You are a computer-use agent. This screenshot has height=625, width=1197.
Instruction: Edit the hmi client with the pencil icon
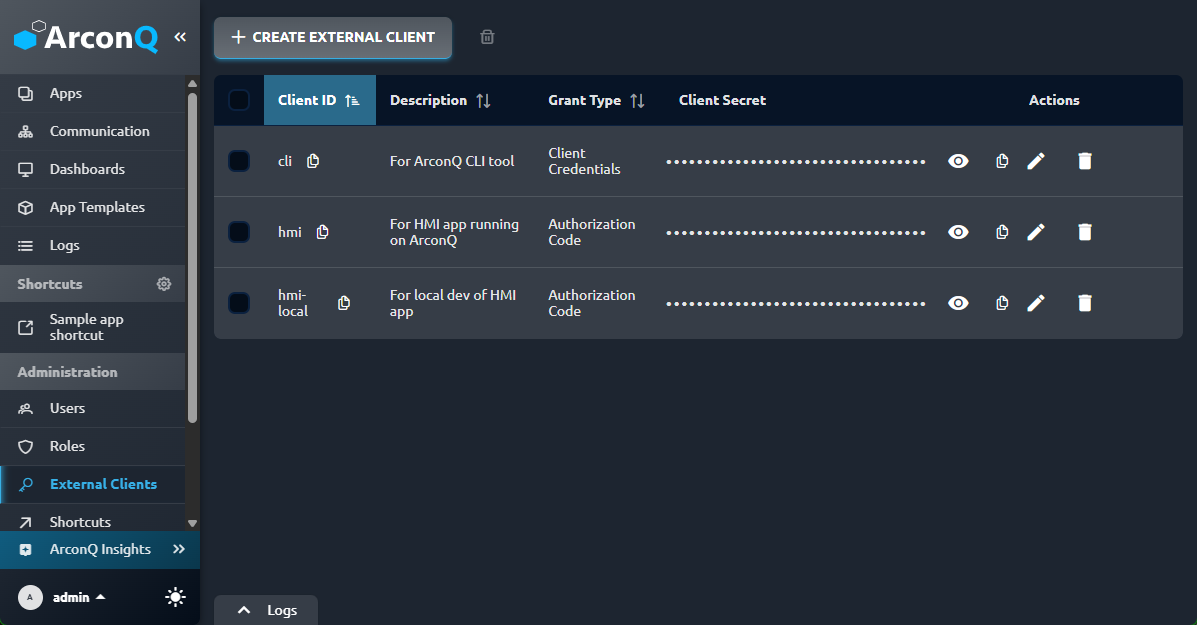(x=1036, y=232)
